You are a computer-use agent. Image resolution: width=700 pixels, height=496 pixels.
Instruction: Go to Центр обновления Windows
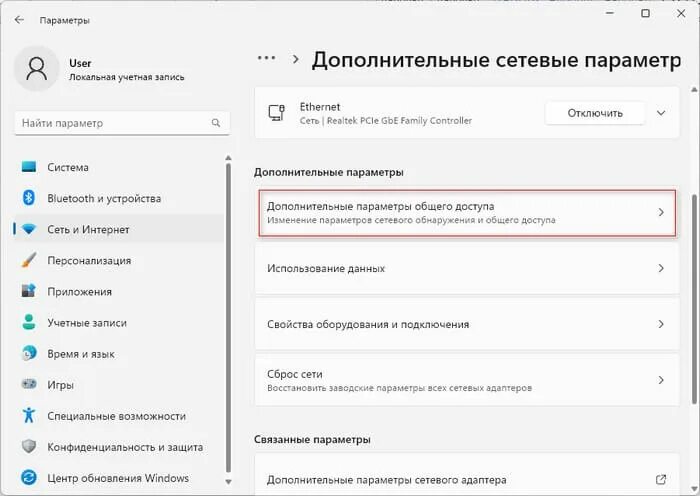coord(119,478)
